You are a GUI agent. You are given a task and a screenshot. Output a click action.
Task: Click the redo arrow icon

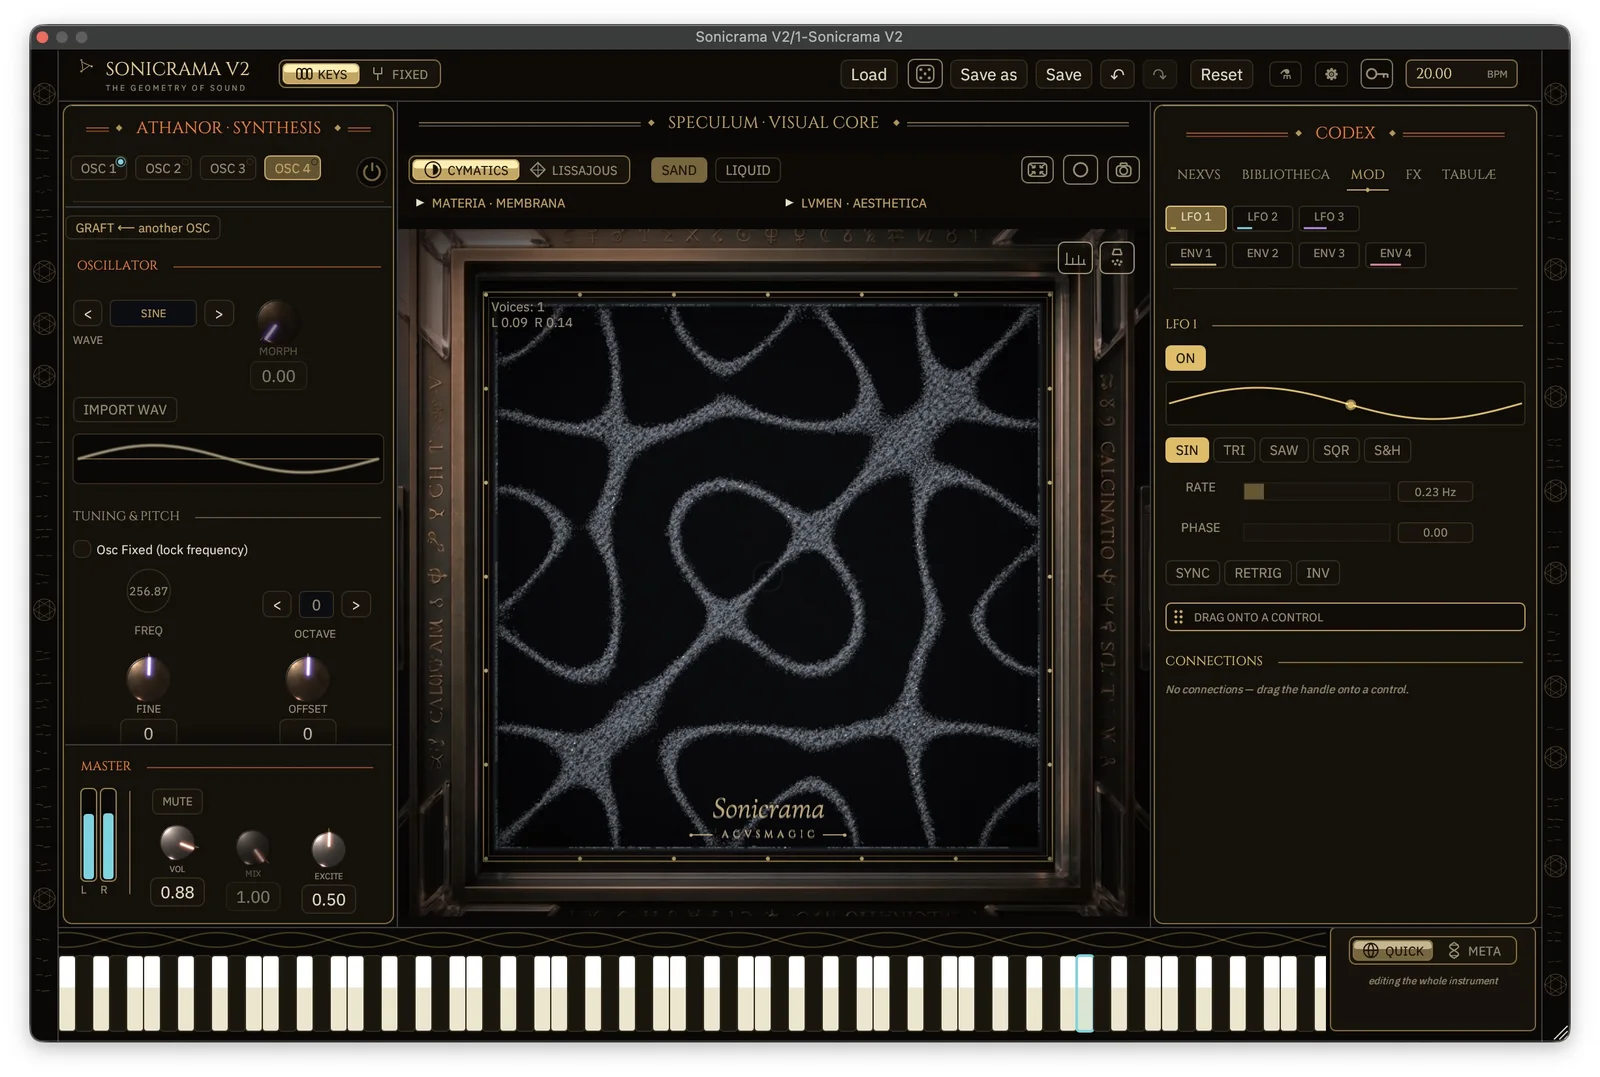pos(1159,74)
